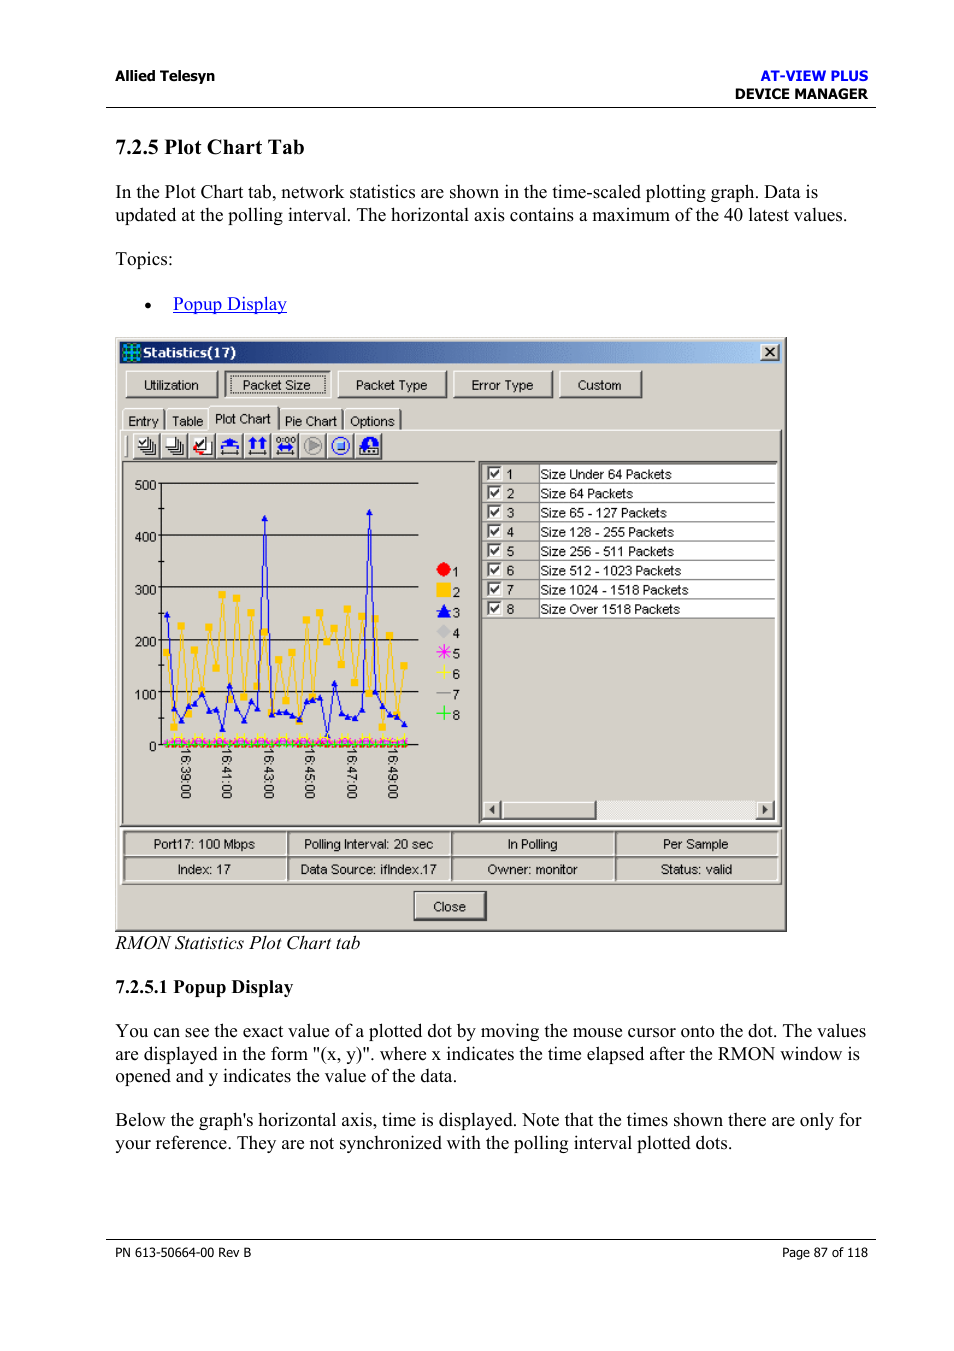The width and height of the screenshot is (954, 1351).
Task: Uncheck row 5 Size 256 - 511 Packets
Action: click(x=494, y=550)
